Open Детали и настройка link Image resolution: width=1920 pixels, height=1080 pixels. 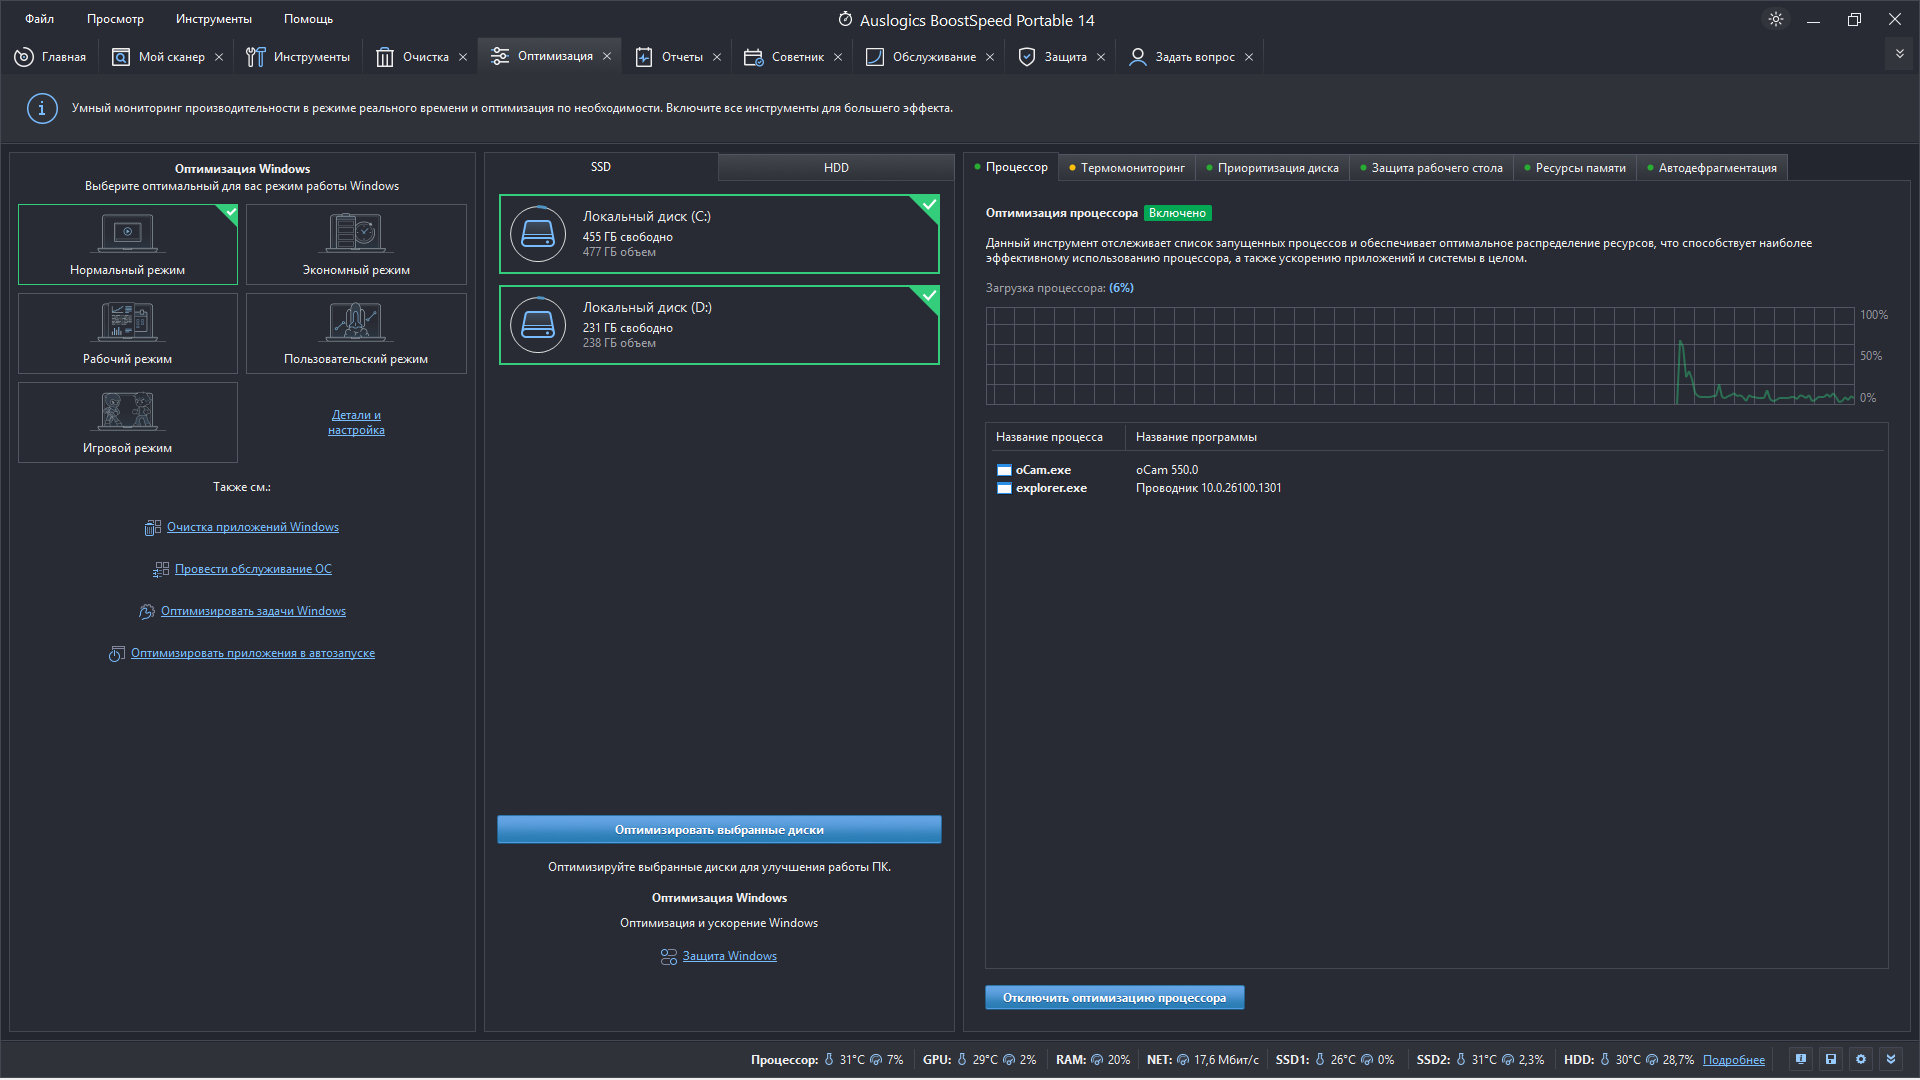click(356, 422)
